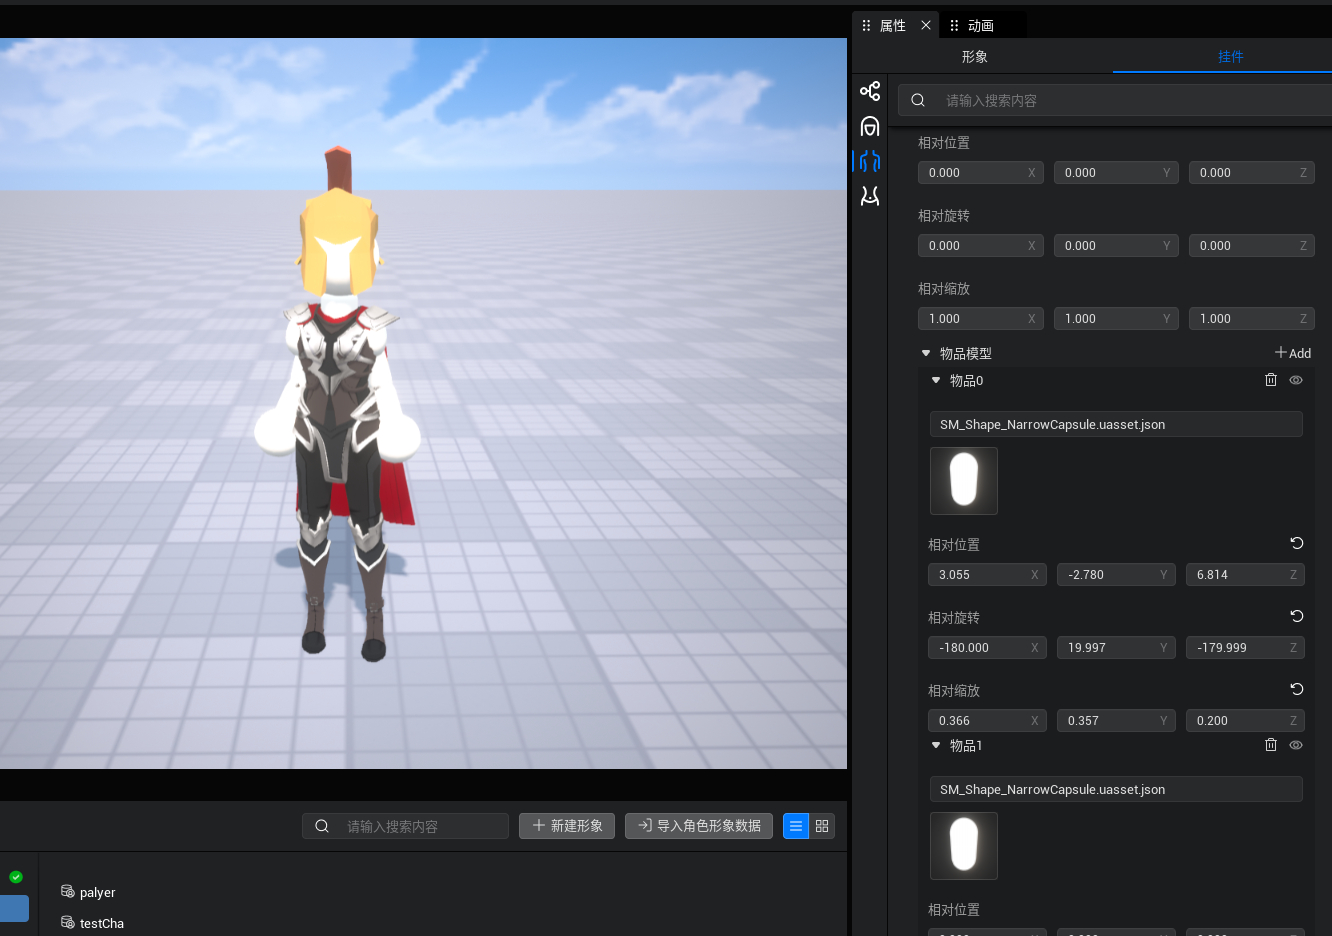Screen dimensions: 1332x936
Task: Click the top 相对旋转 Z field
Action: tap(1251, 246)
